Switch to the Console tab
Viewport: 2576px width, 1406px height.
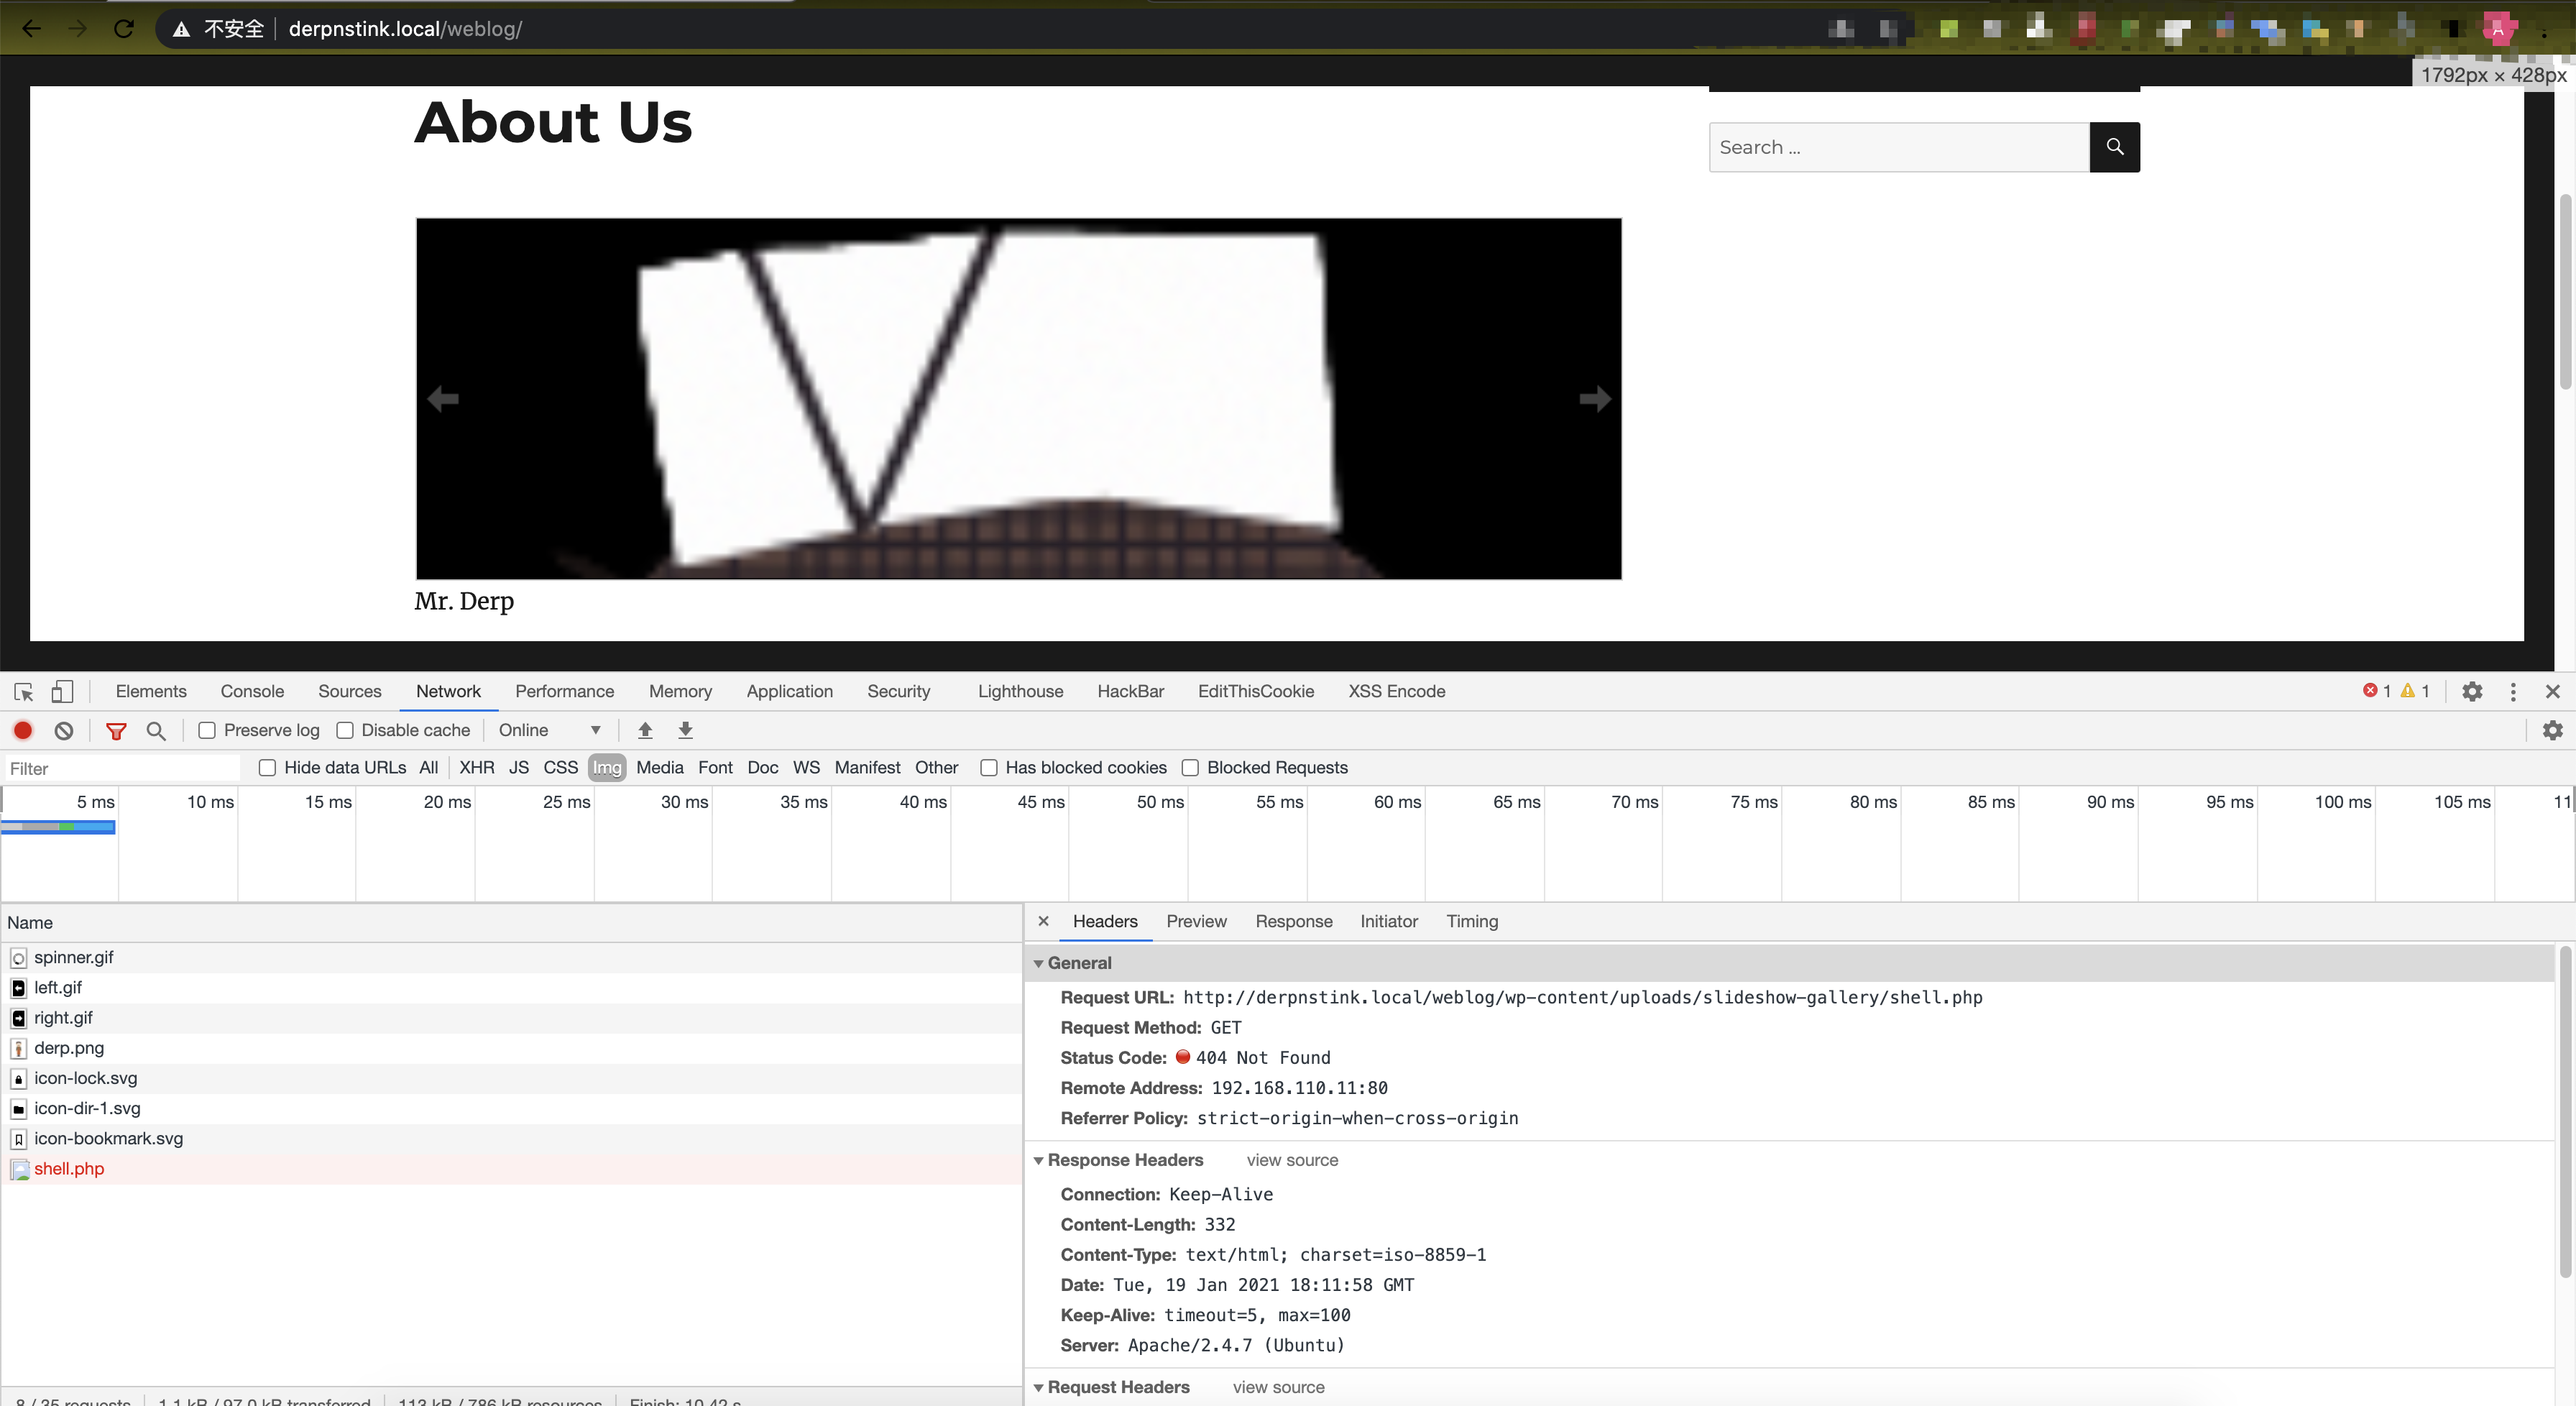[252, 691]
